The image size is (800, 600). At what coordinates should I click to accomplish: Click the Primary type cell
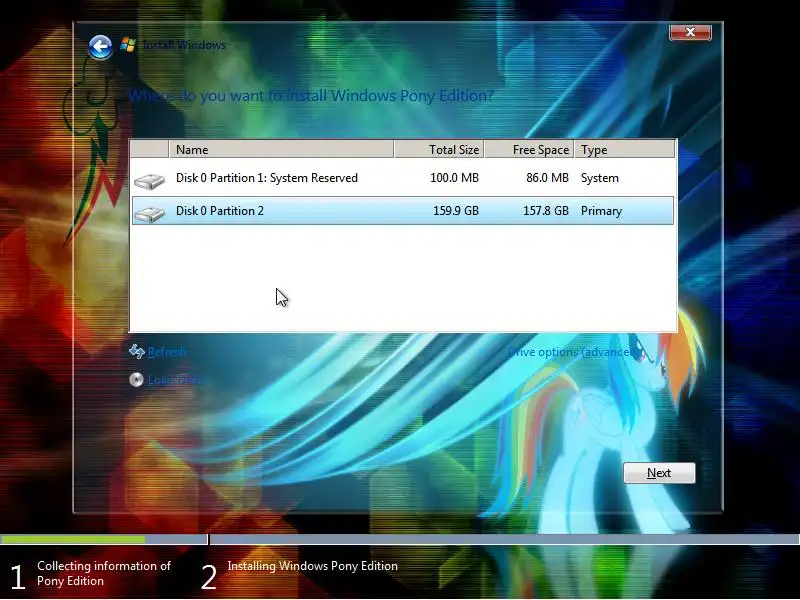(x=601, y=211)
